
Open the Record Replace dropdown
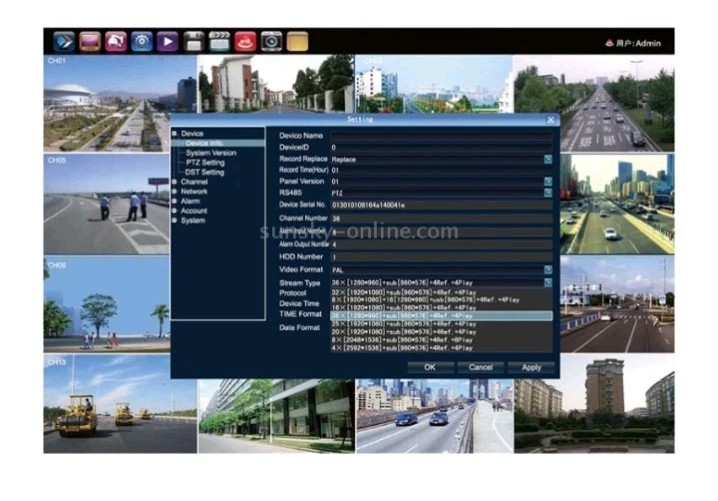click(548, 159)
